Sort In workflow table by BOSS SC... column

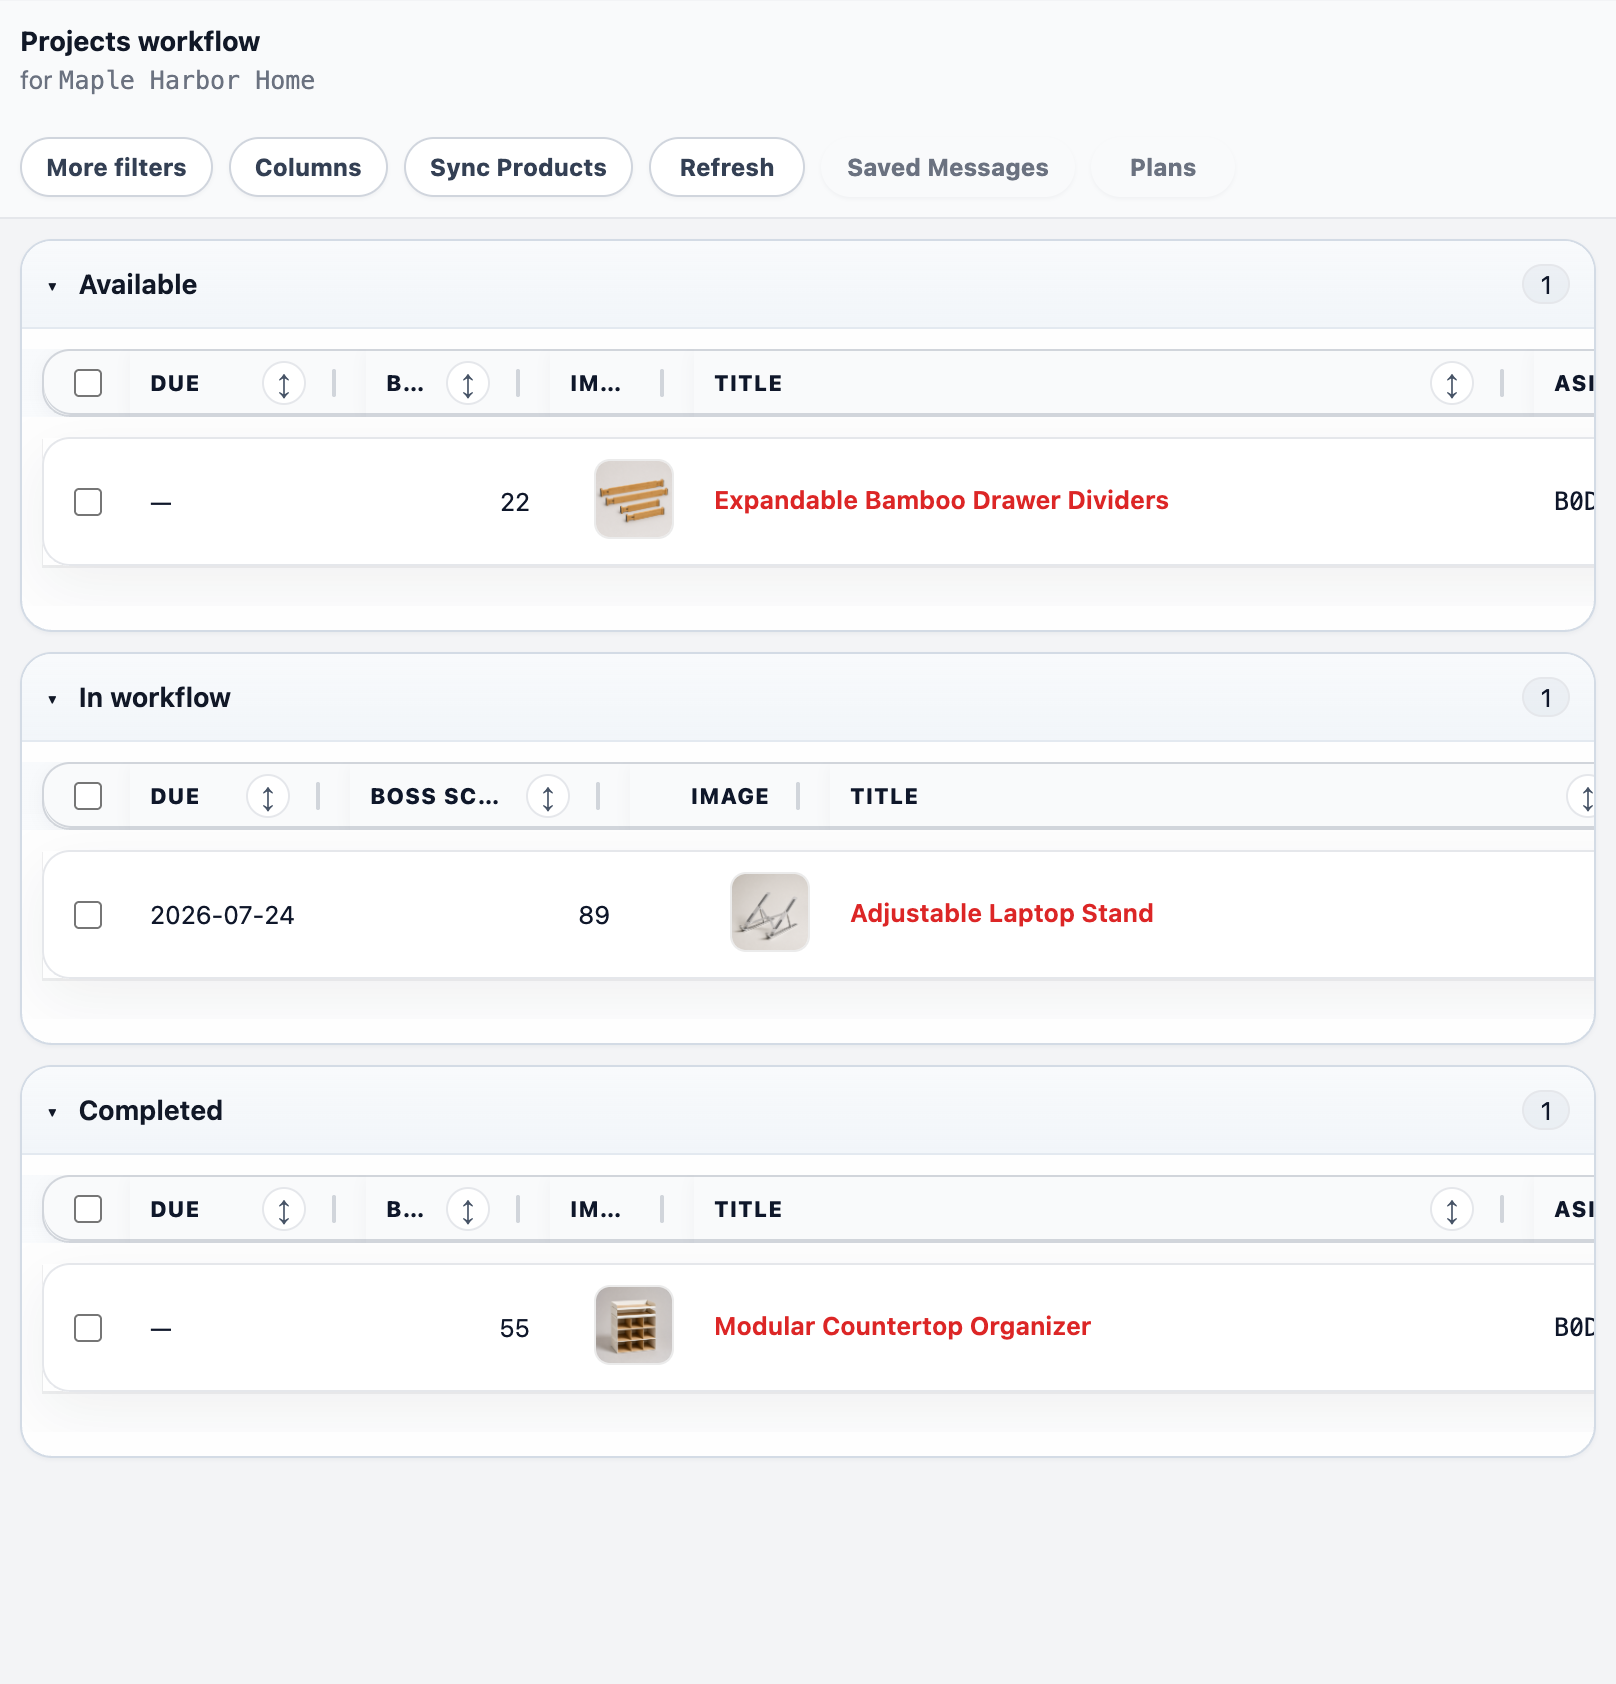(x=548, y=797)
